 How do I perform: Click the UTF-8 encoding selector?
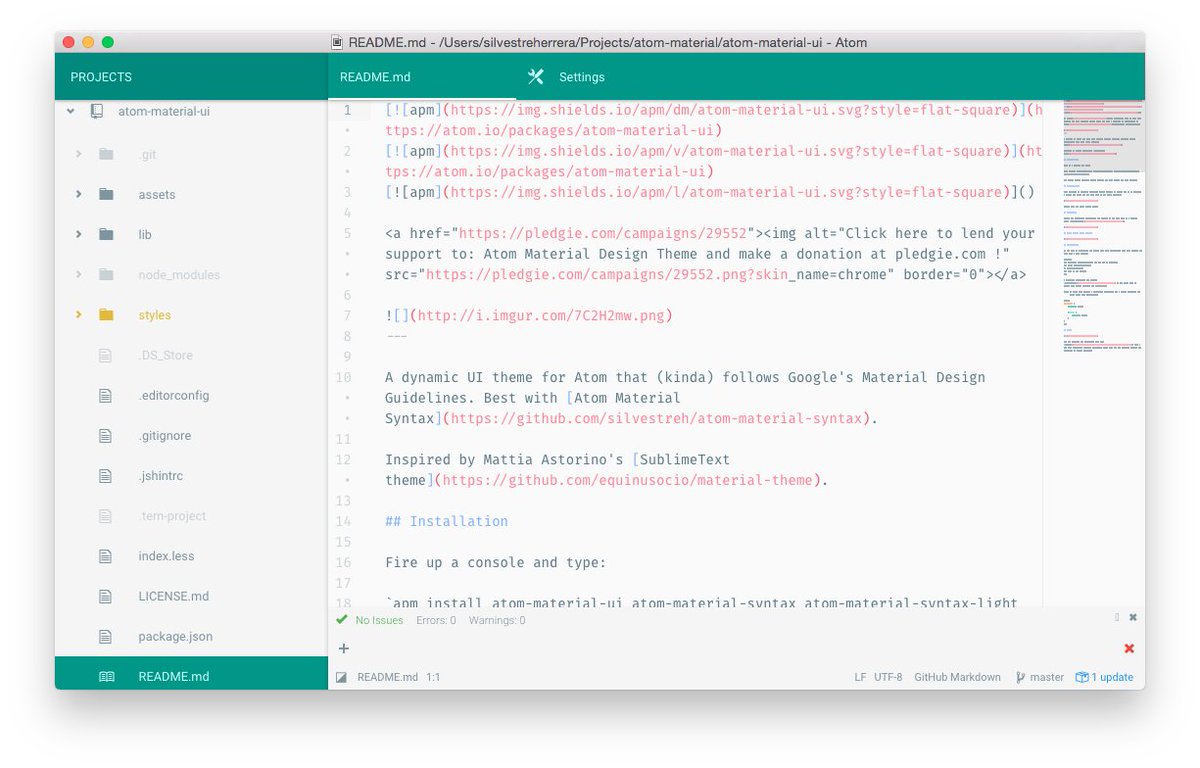coord(887,677)
